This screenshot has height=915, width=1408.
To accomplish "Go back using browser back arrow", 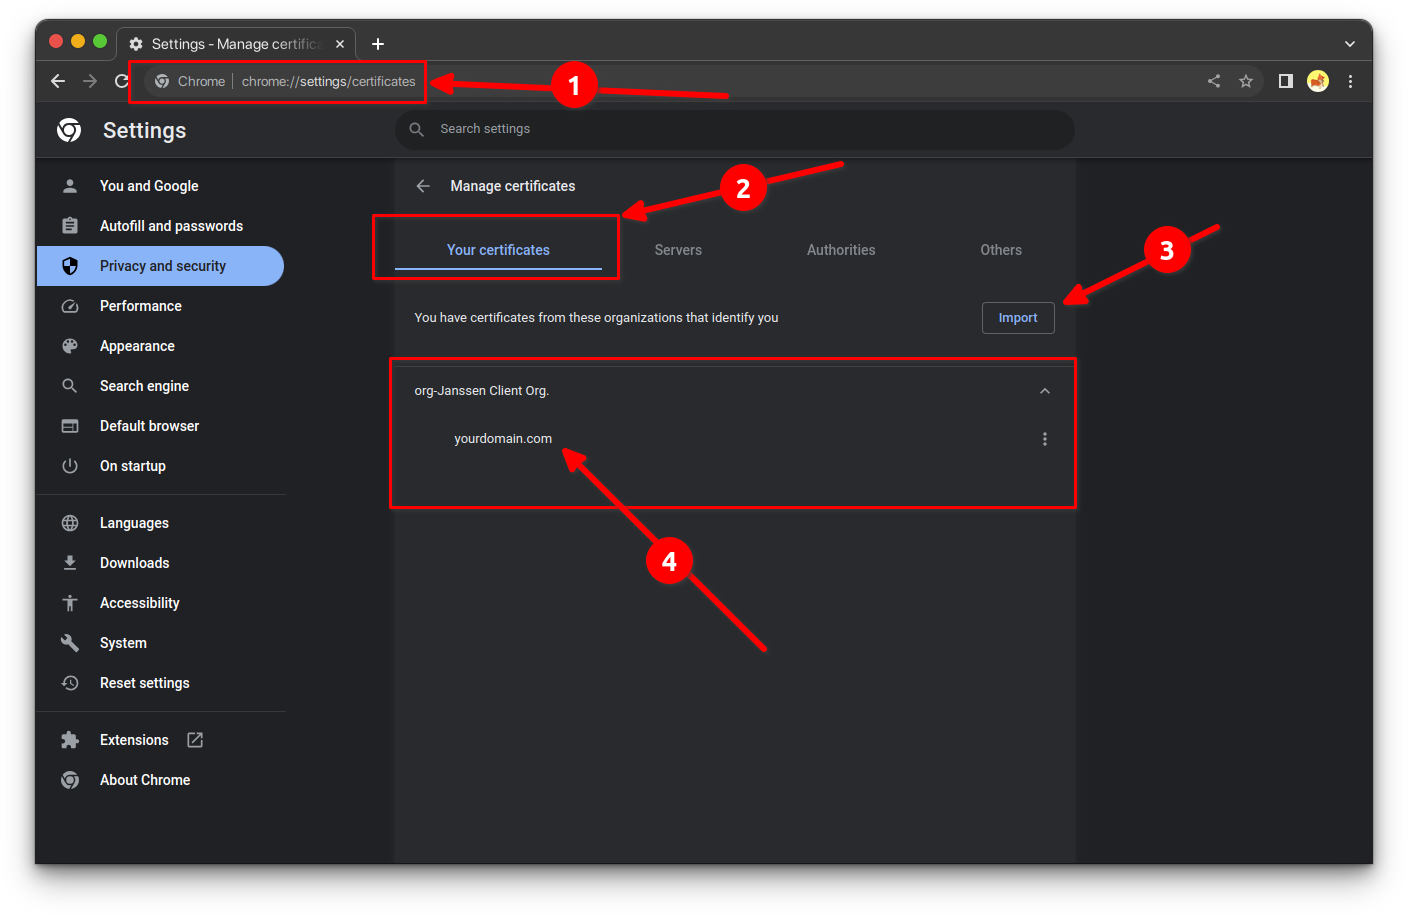I will point(58,82).
